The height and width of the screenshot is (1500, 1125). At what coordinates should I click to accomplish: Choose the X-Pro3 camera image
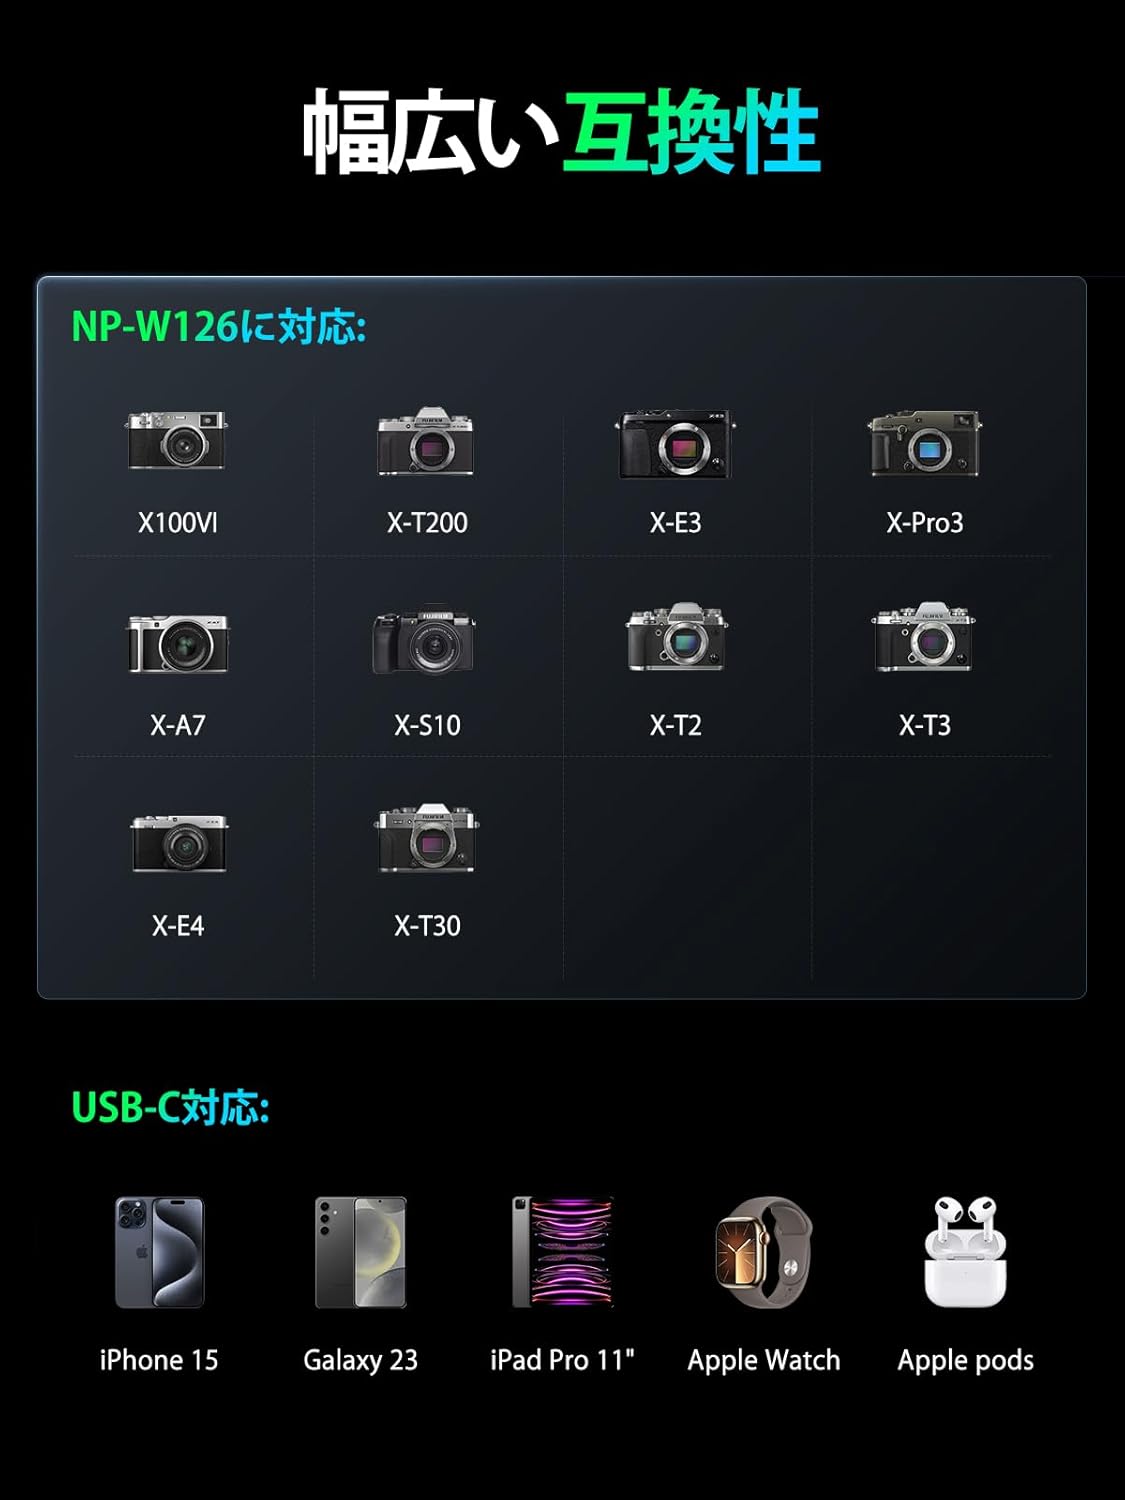pyautogui.click(x=924, y=443)
